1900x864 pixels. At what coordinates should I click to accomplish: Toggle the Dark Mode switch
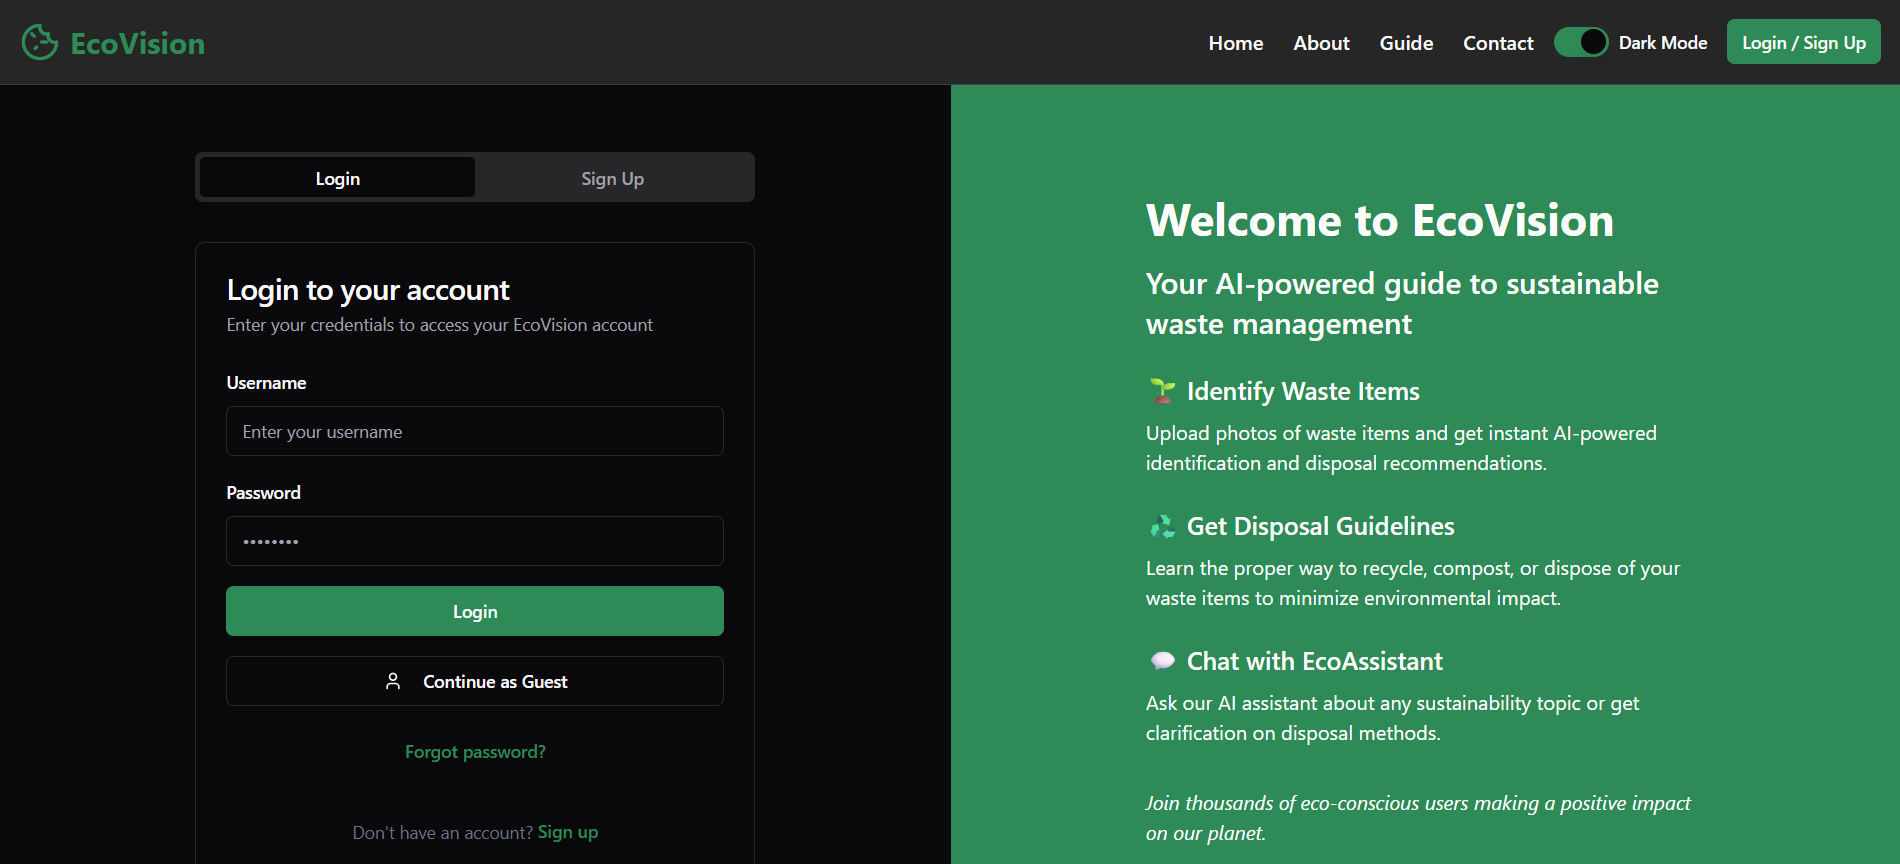pyautogui.click(x=1581, y=42)
